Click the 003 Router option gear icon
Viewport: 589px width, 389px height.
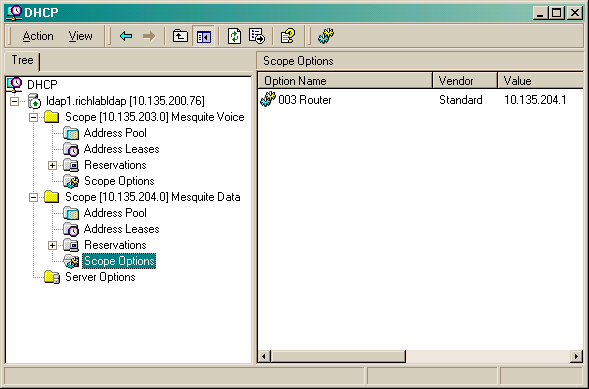point(268,100)
